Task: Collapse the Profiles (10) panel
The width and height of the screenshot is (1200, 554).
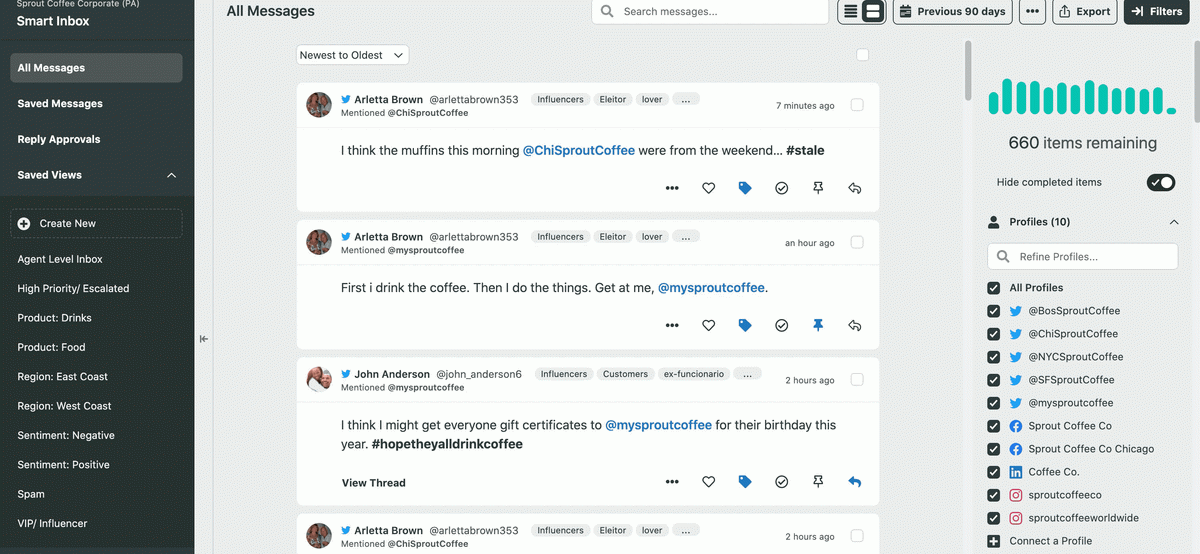Action: tap(1174, 222)
